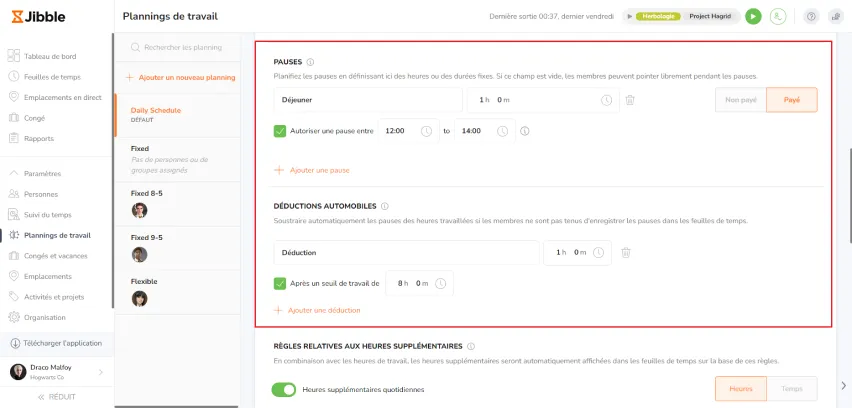The image size is (852, 408).
Task: Open the help question mark icon
Action: [810, 16]
